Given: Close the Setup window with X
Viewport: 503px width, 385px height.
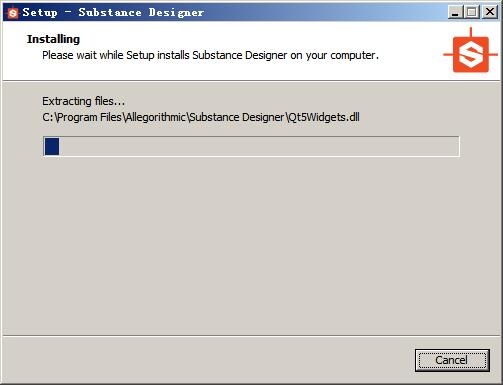Looking at the screenshot, I should pyautogui.click(x=490, y=12).
